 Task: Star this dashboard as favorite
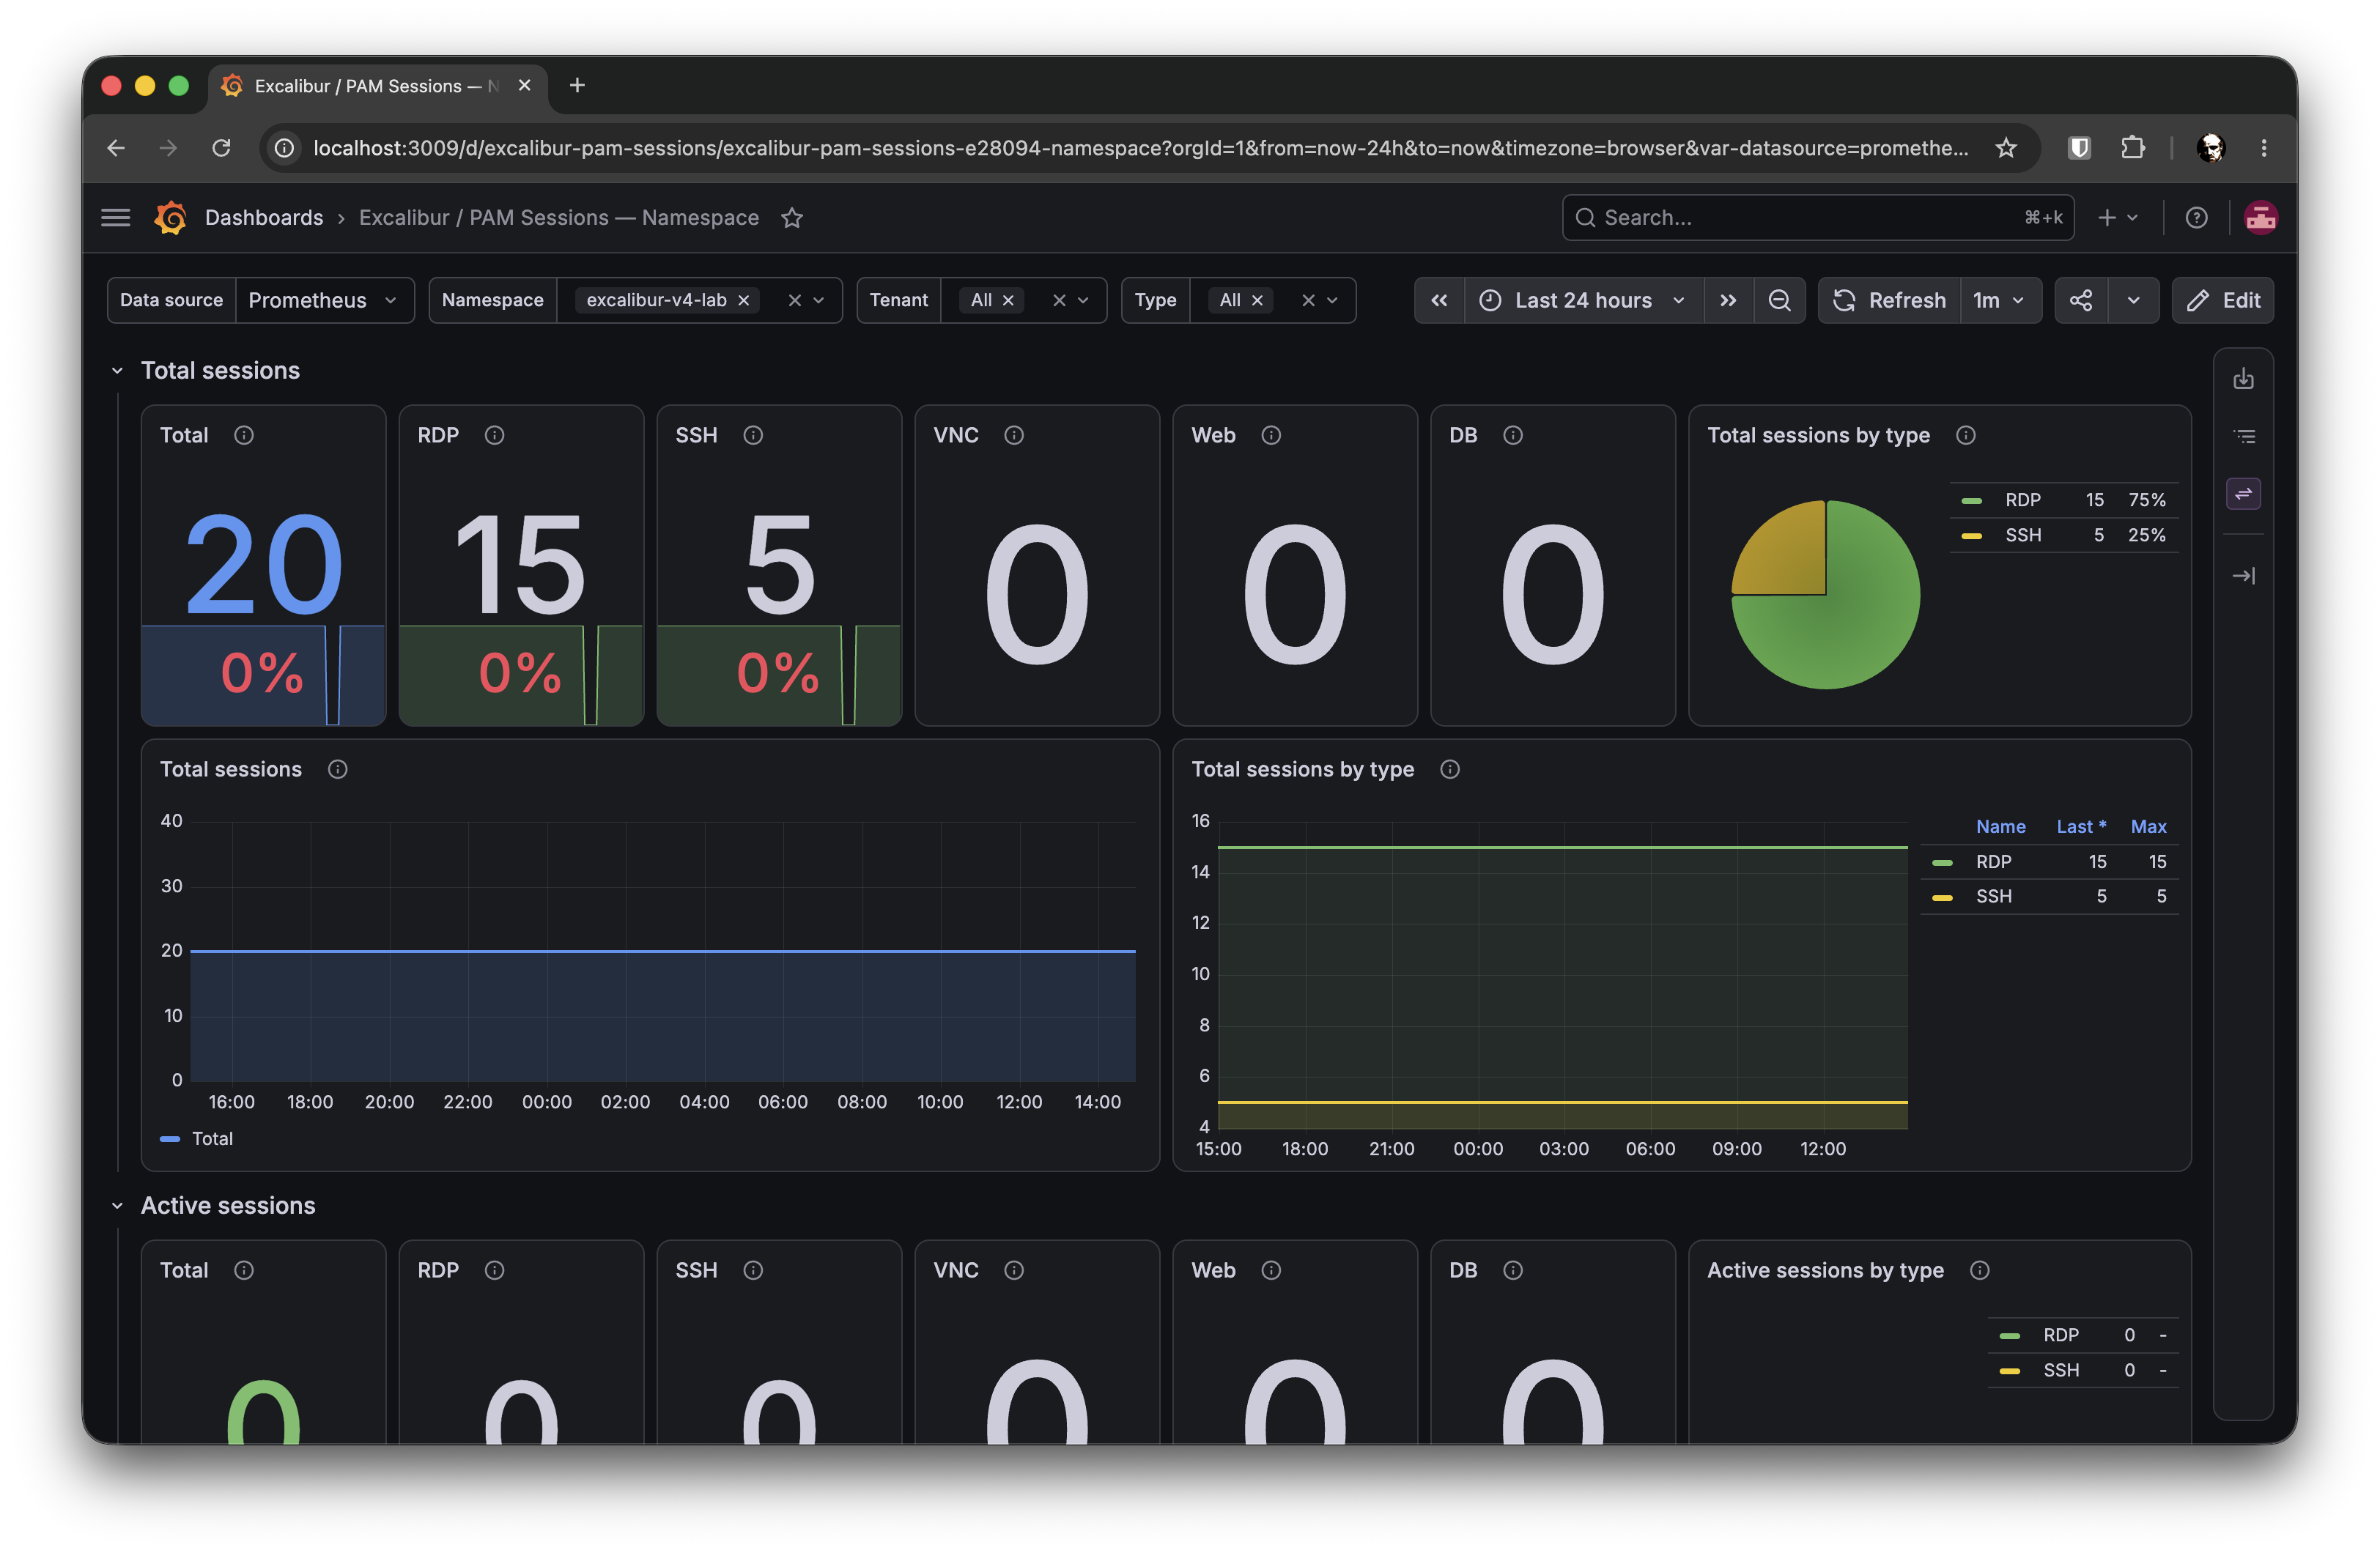792,218
